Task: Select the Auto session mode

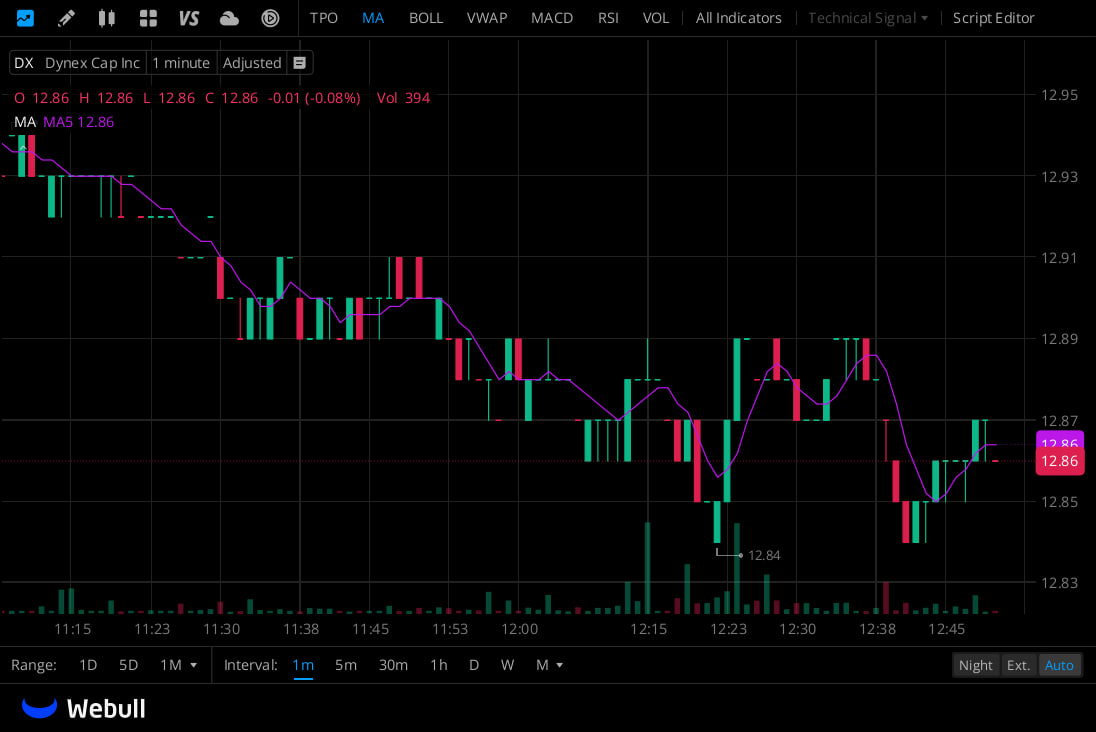Action: [1059, 665]
